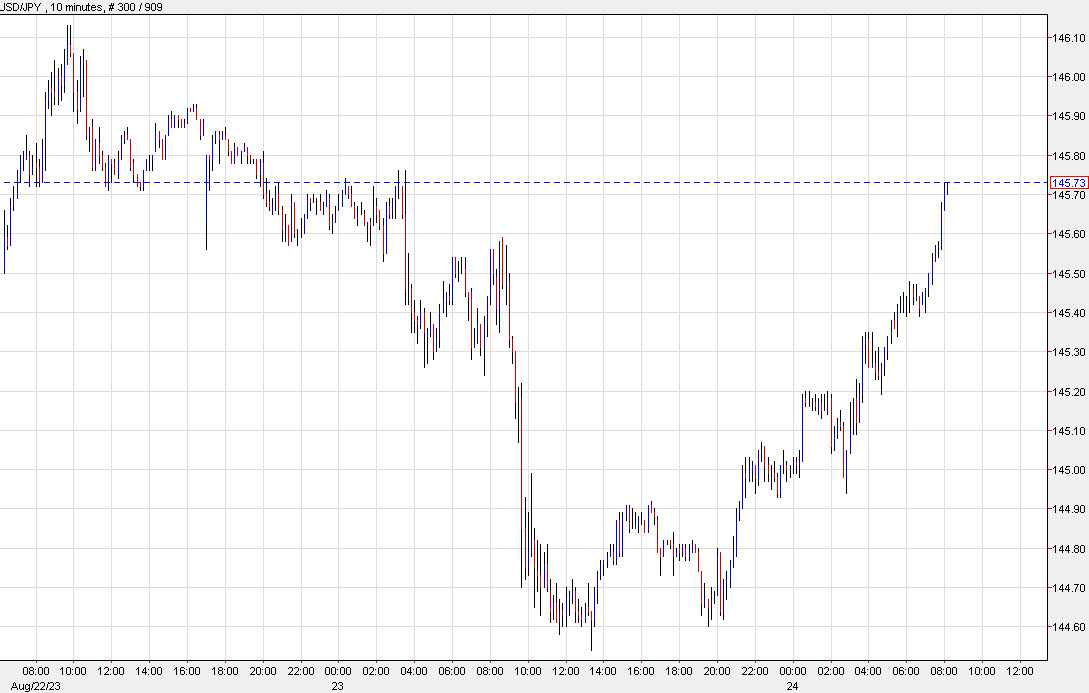This screenshot has width=1089, height=693.
Task: Click the date label 24 on time axis
Action: pos(793,685)
